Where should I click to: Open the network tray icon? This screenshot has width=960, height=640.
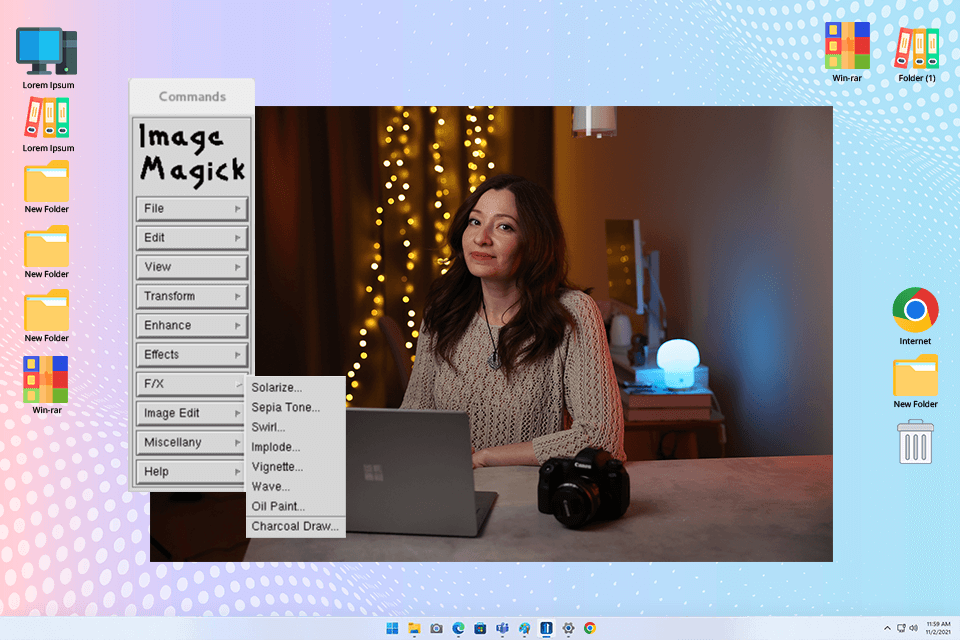[901, 628]
